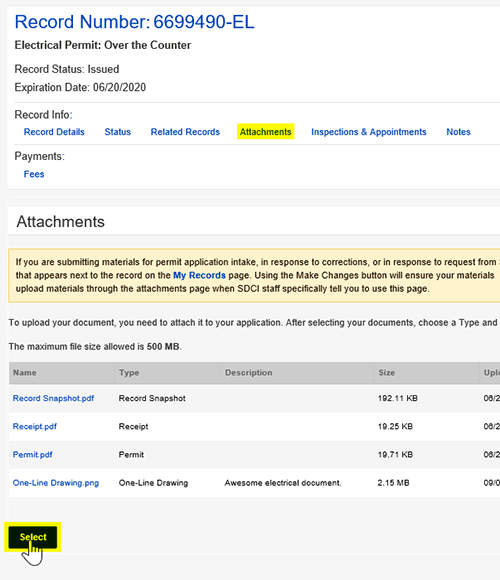500x580 pixels.
Task: Sort attachments by Name column
Action: pos(25,372)
